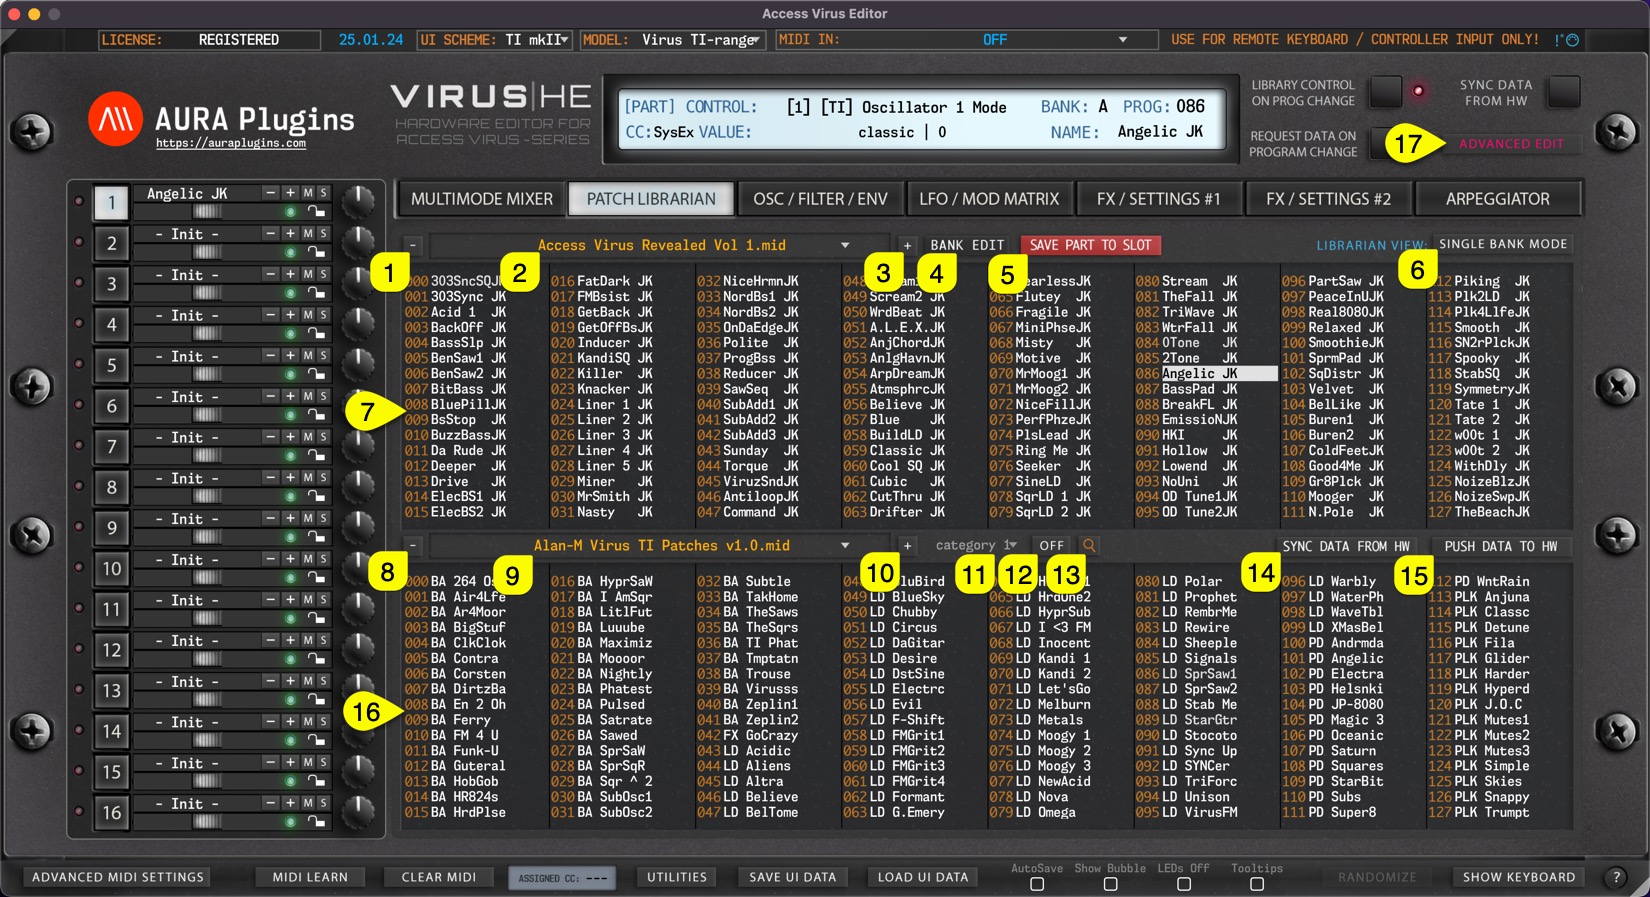Click SAVE PART TO SLOT button

[1090, 245]
